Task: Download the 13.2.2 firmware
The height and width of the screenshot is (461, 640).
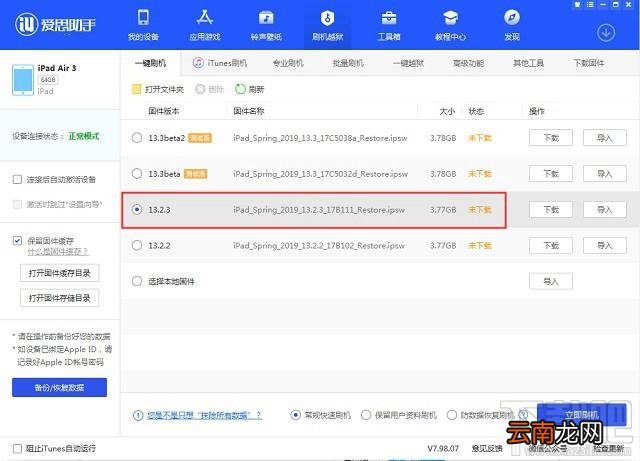Action: point(551,245)
